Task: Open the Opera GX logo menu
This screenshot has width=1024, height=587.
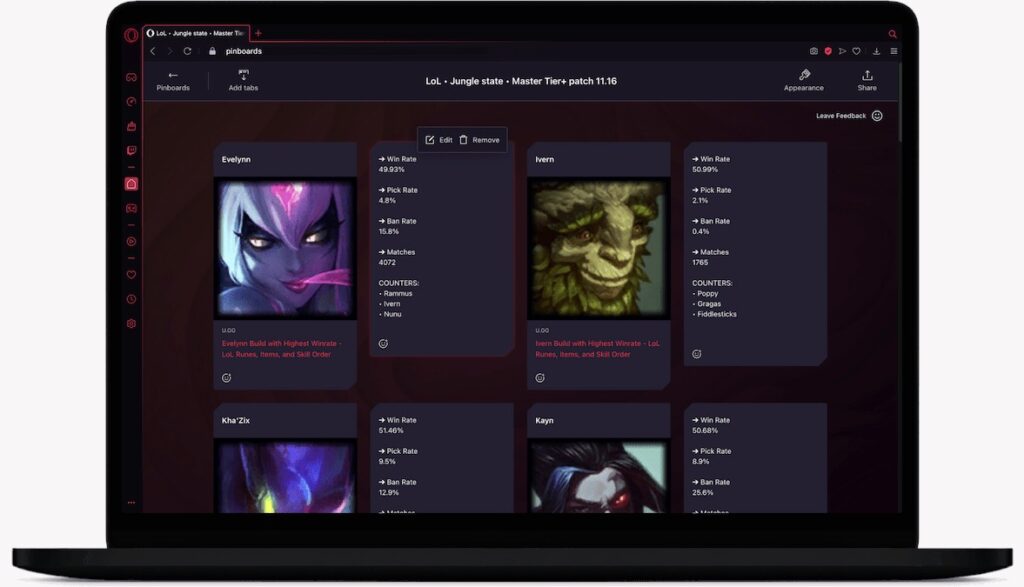Action: 131,35
